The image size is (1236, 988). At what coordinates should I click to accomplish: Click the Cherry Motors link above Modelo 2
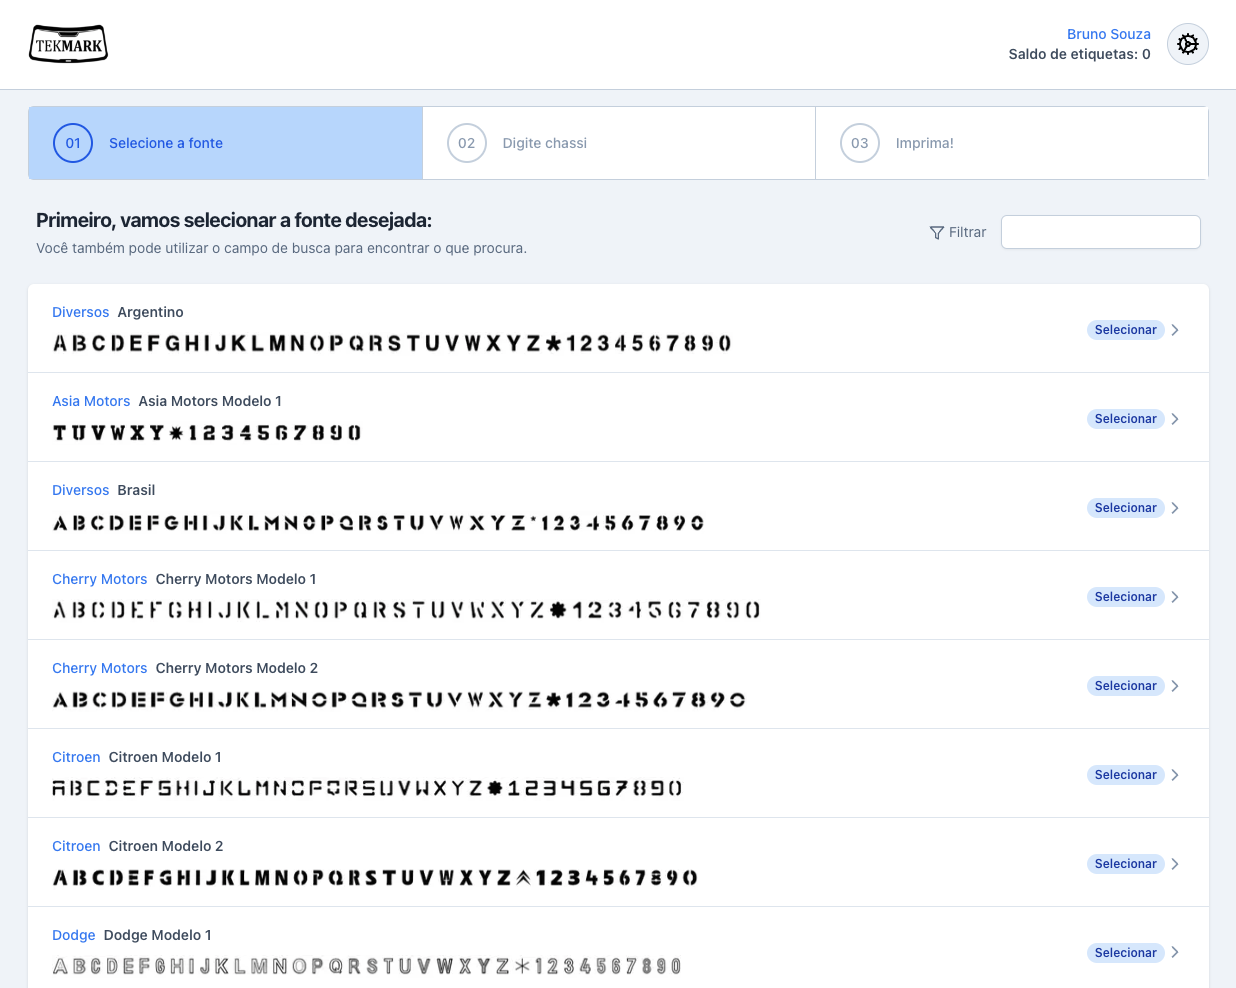[99, 668]
